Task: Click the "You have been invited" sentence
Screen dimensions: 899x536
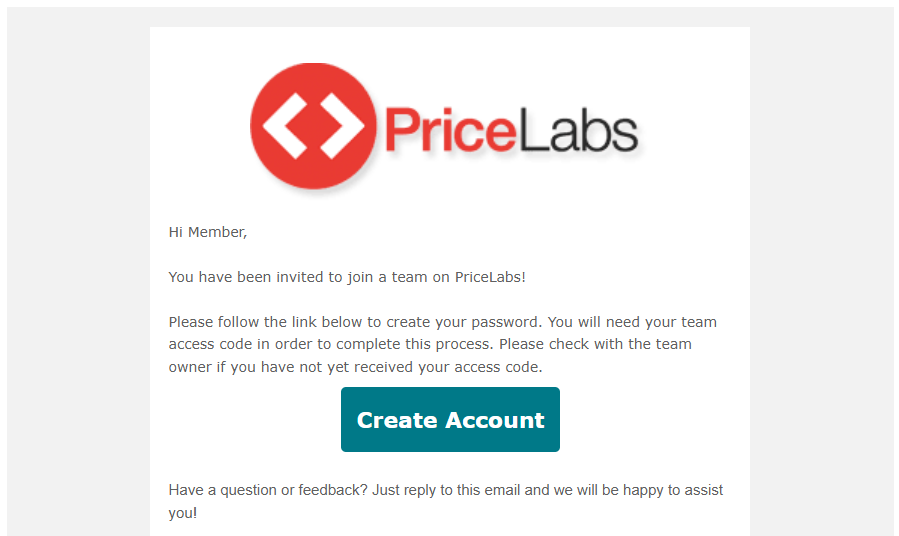Action: [347, 277]
